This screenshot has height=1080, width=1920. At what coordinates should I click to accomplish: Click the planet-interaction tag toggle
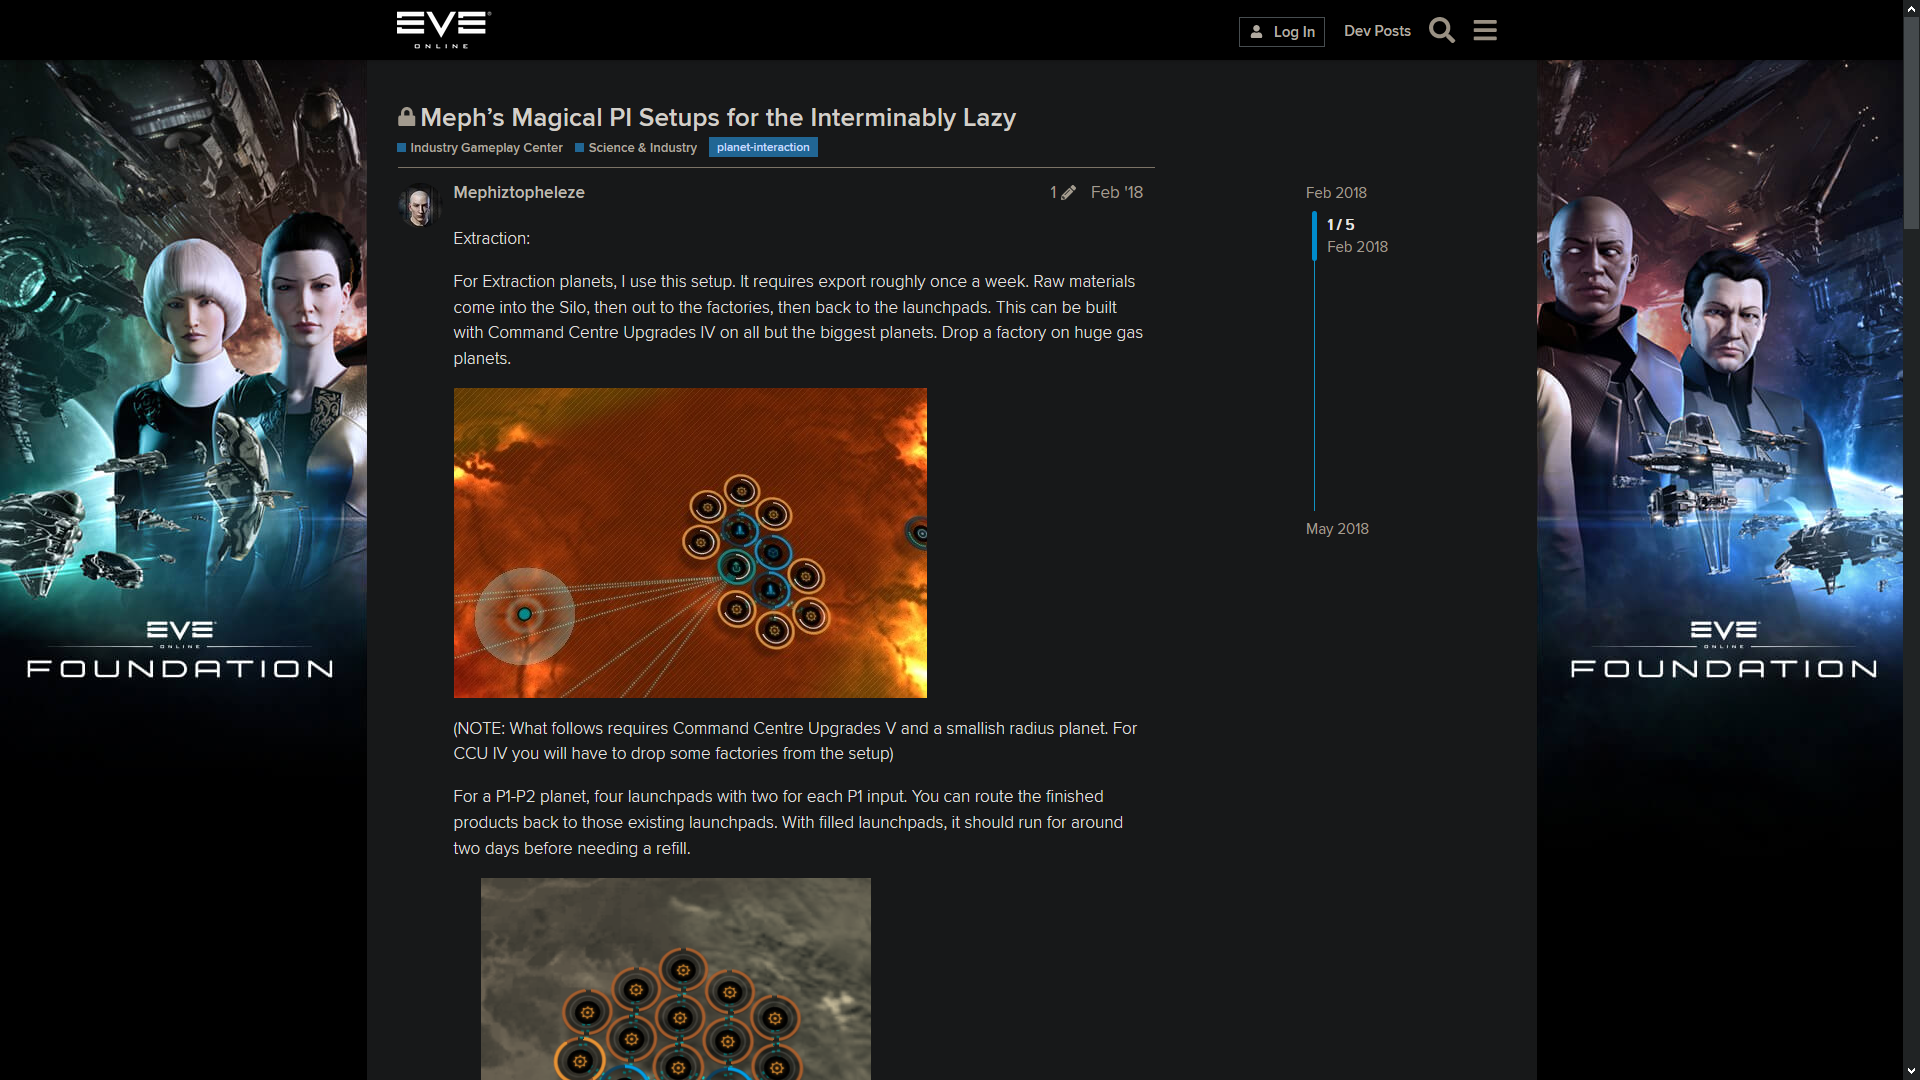tap(764, 146)
